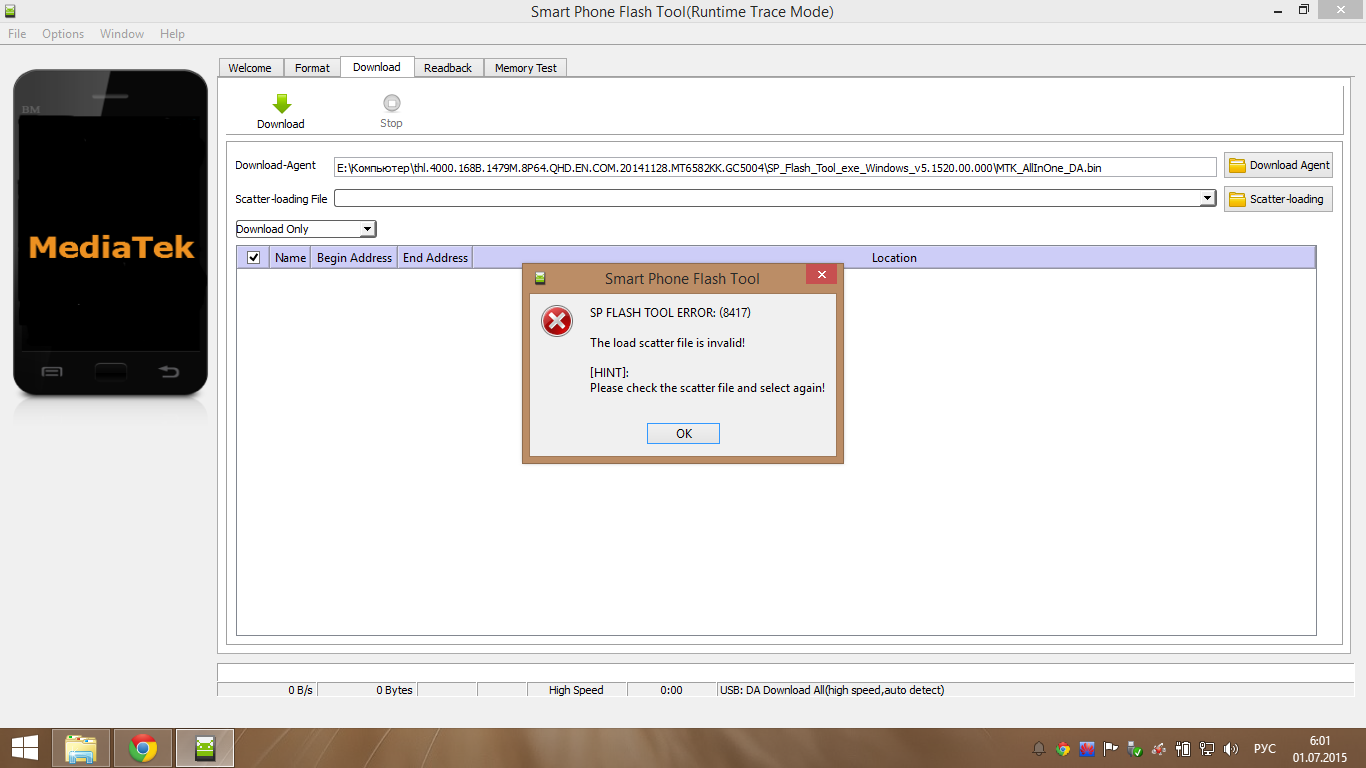This screenshot has height=768, width=1366.
Task: Open the Download Only mode dropdown
Action: pyautogui.click(x=306, y=229)
